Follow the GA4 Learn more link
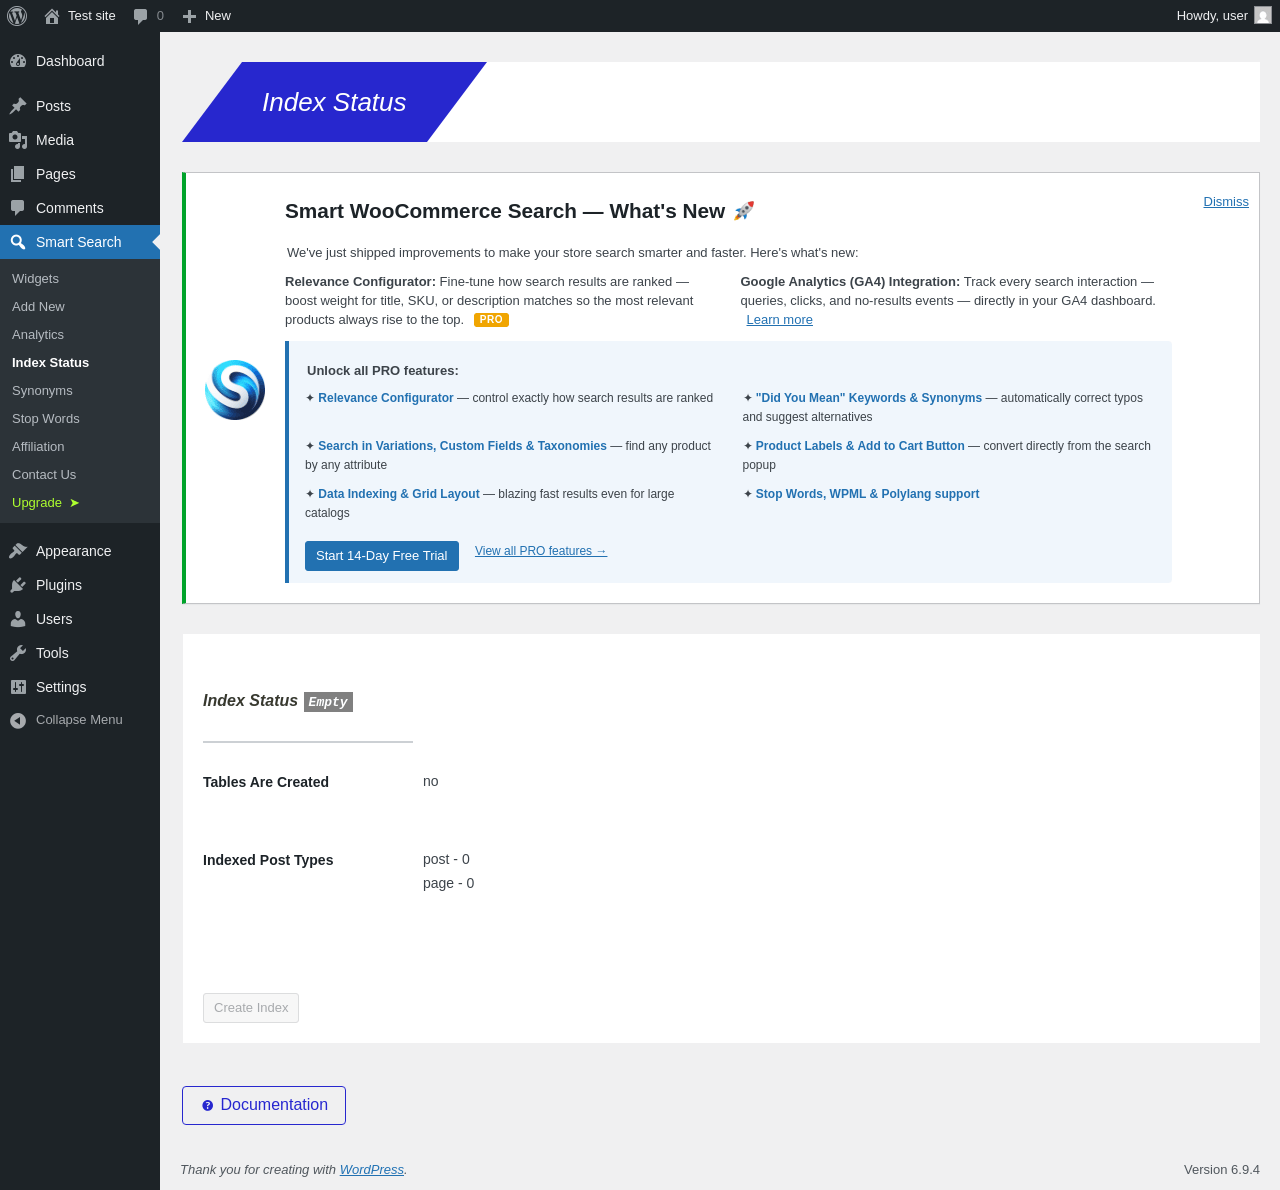 pos(779,320)
